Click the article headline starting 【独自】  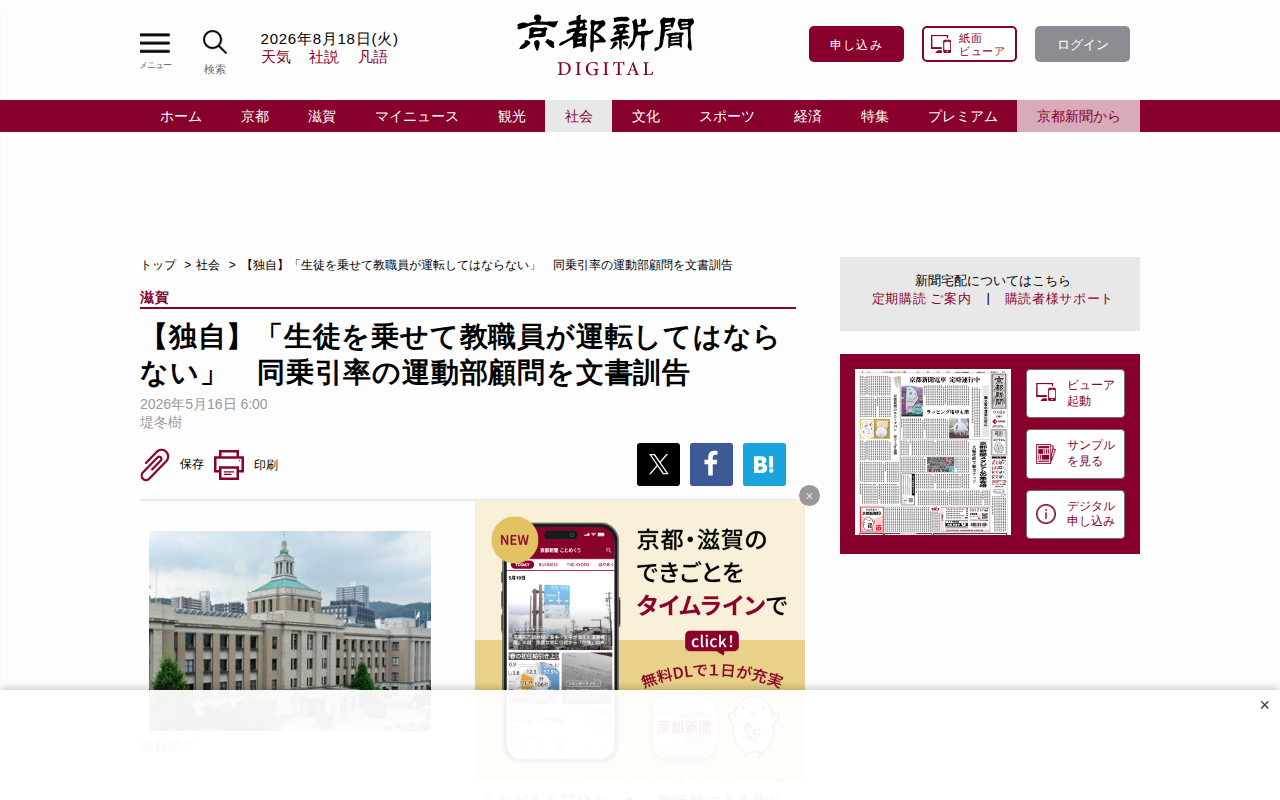pyautogui.click(x=459, y=354)
